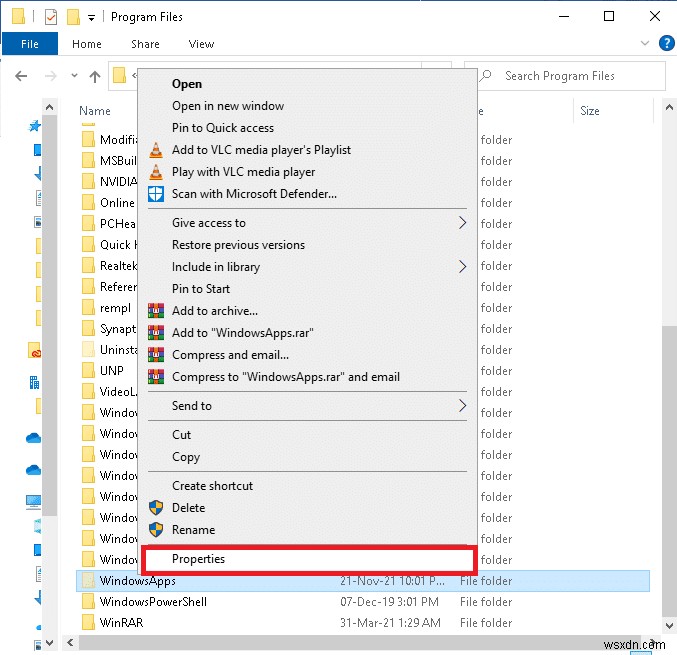Choose Cut from the context menu
Image resolution: width=677 pixels, height=655 pixels.
pyautogui.click(x=181, y=435)
